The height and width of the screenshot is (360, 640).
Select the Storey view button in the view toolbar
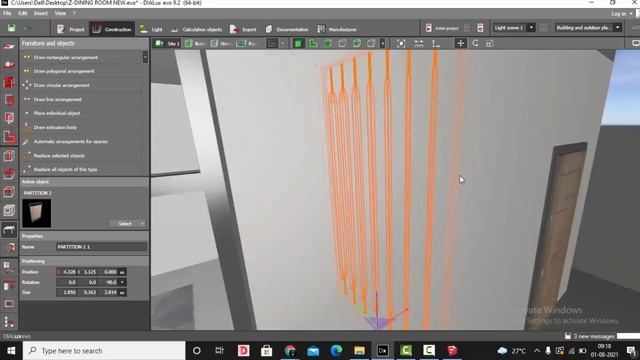221,43
